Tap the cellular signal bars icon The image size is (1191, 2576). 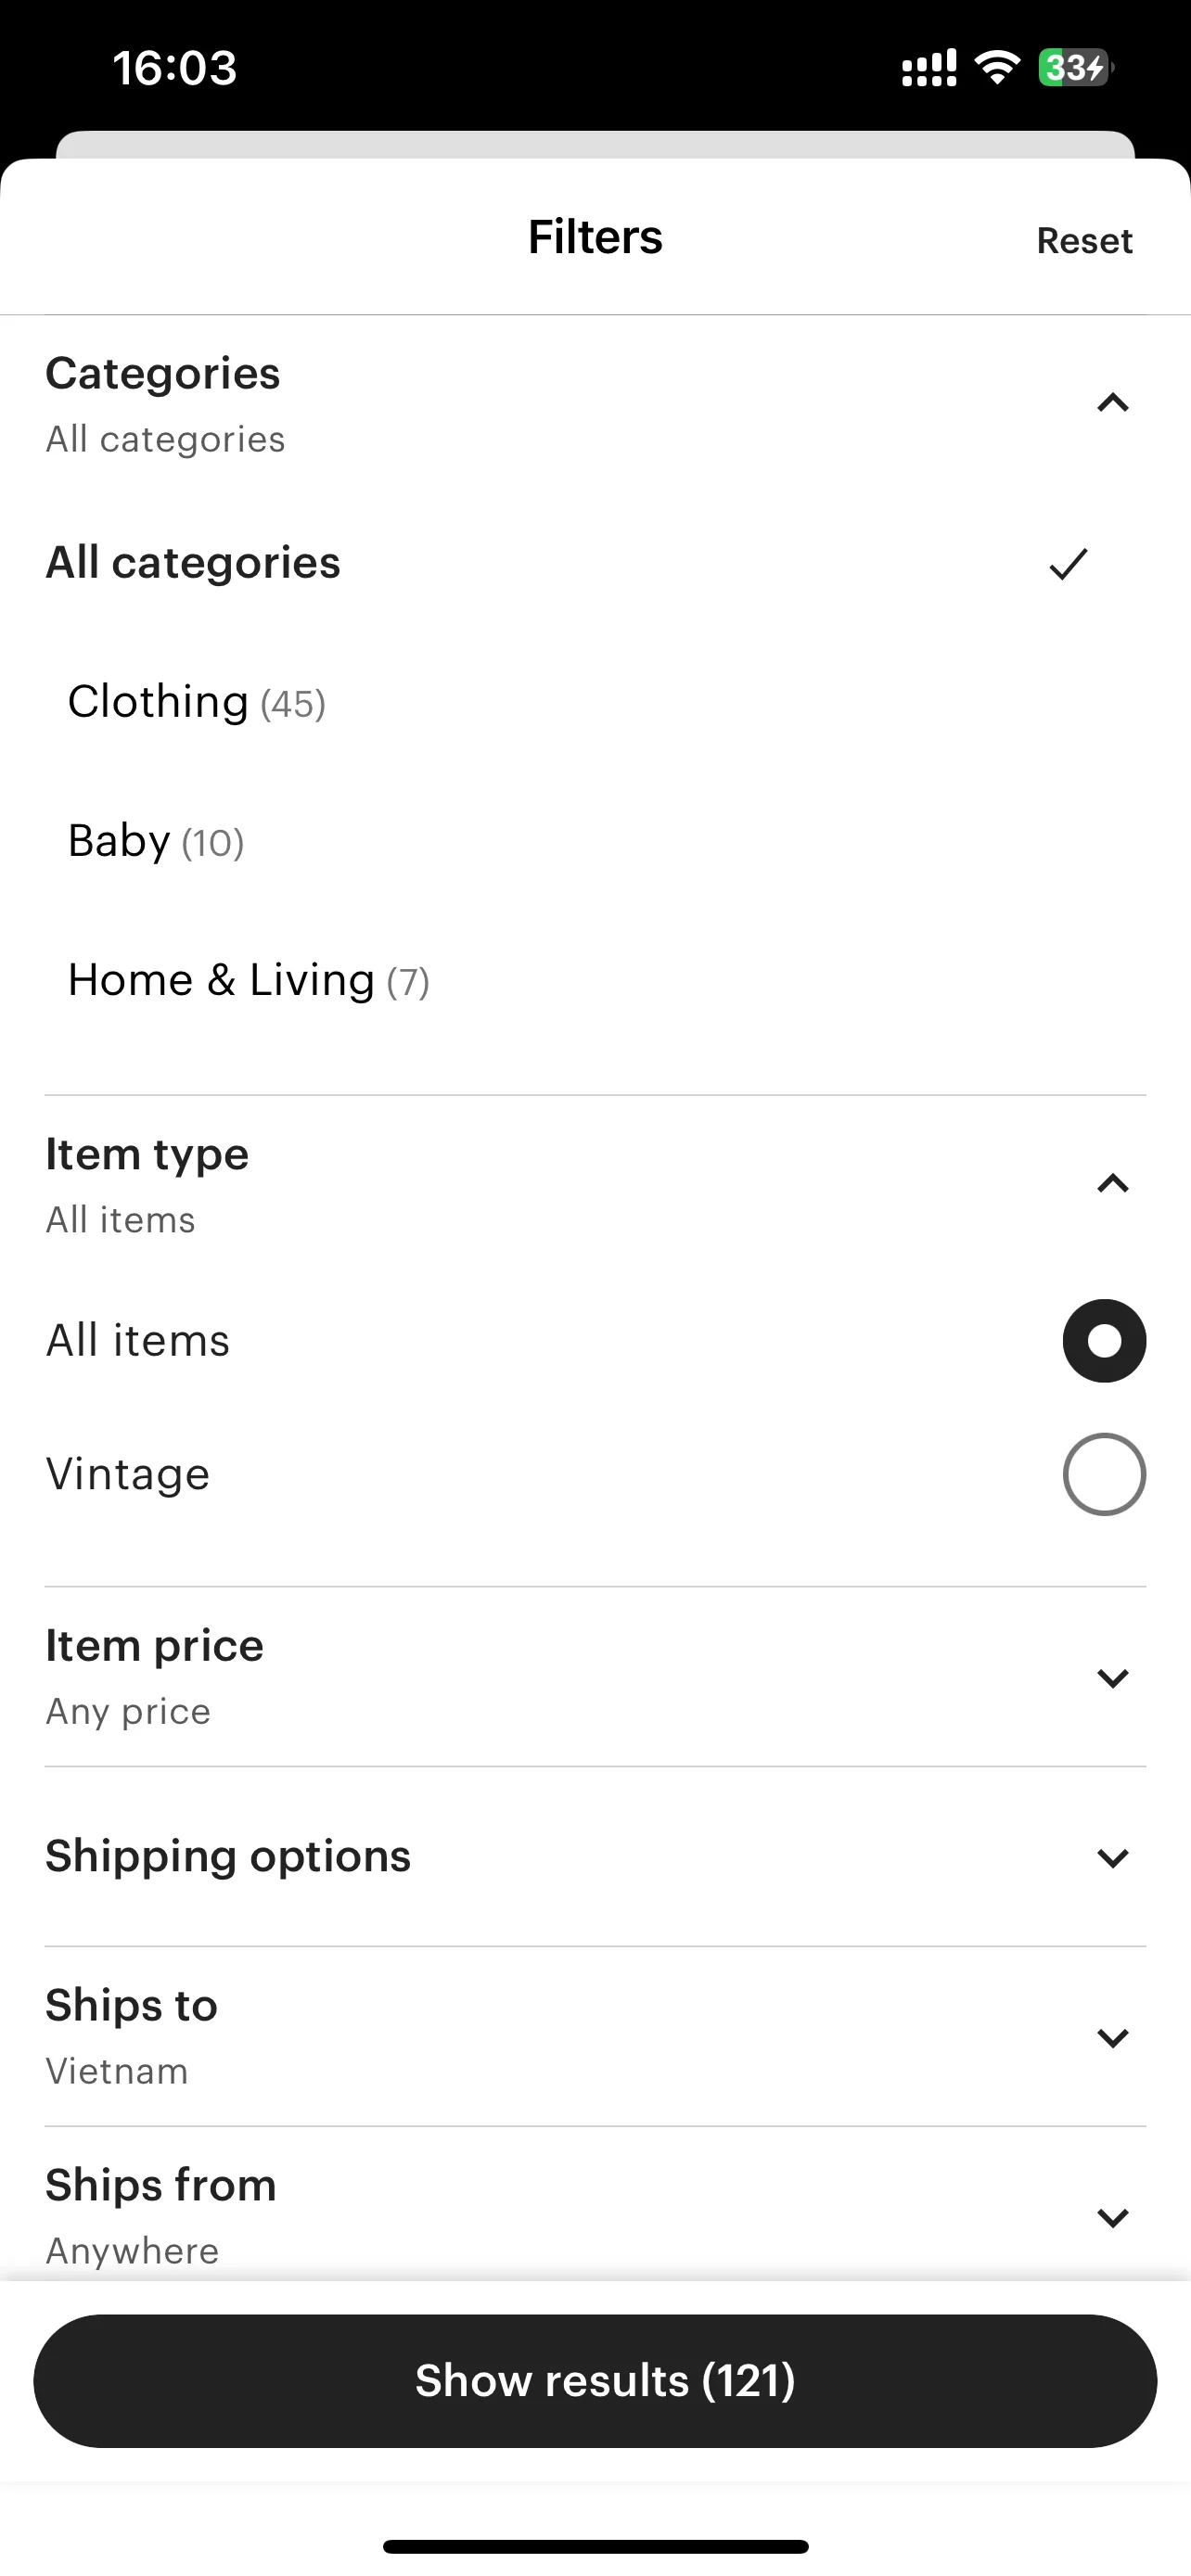coord(929,68)
